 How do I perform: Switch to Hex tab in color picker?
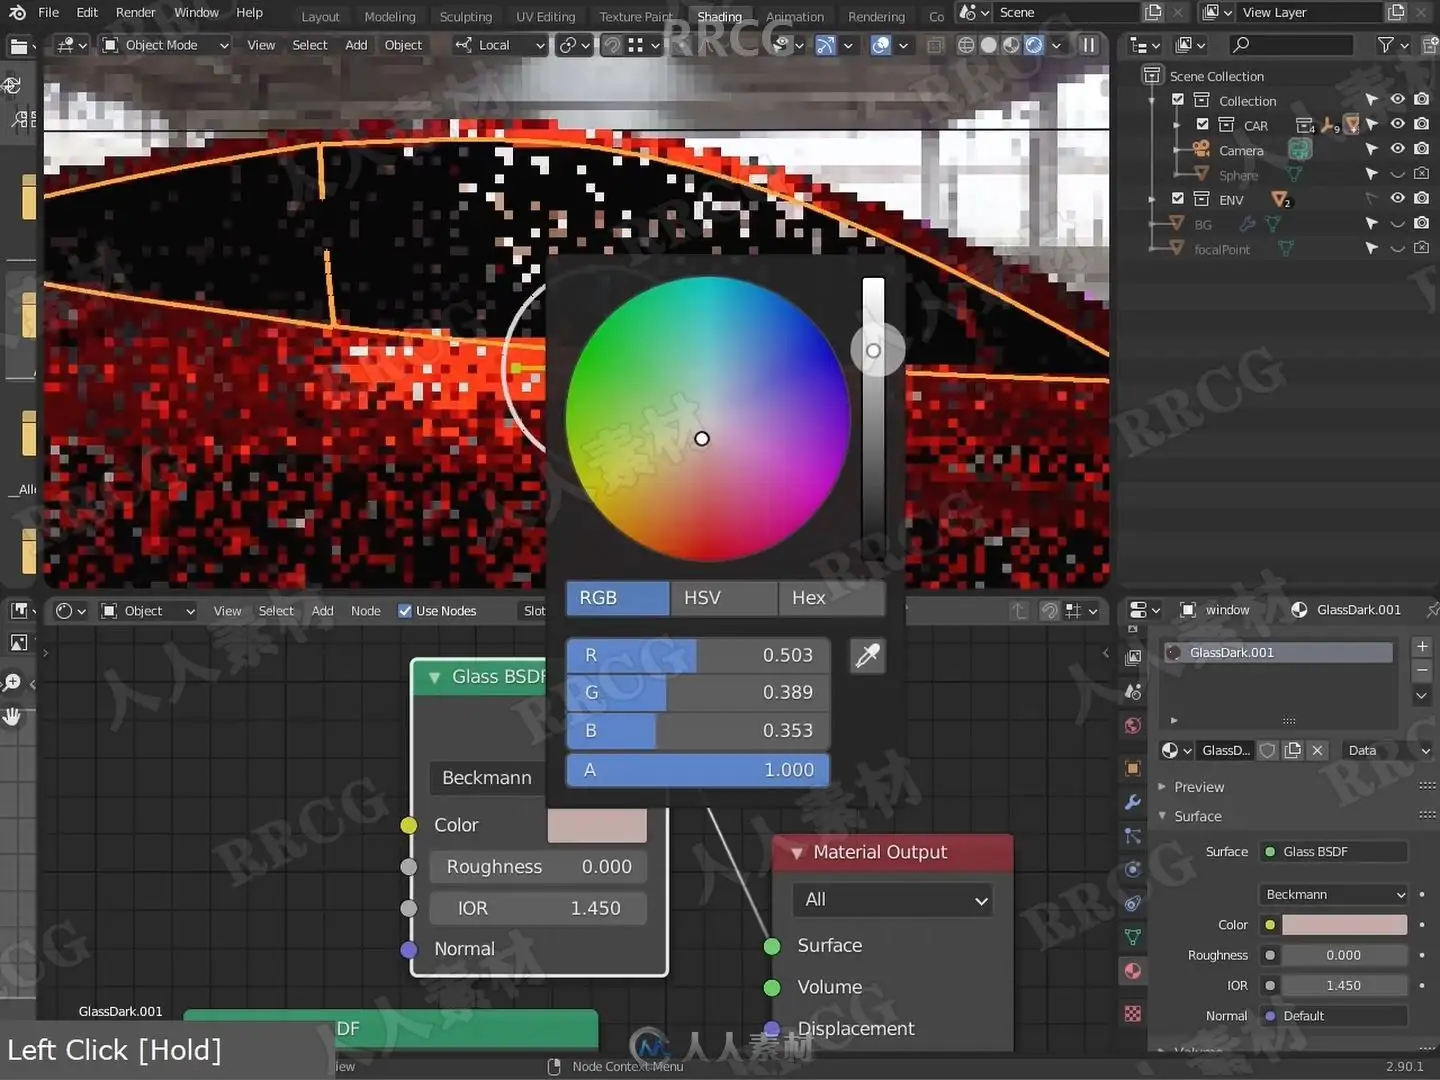(831, 598)
